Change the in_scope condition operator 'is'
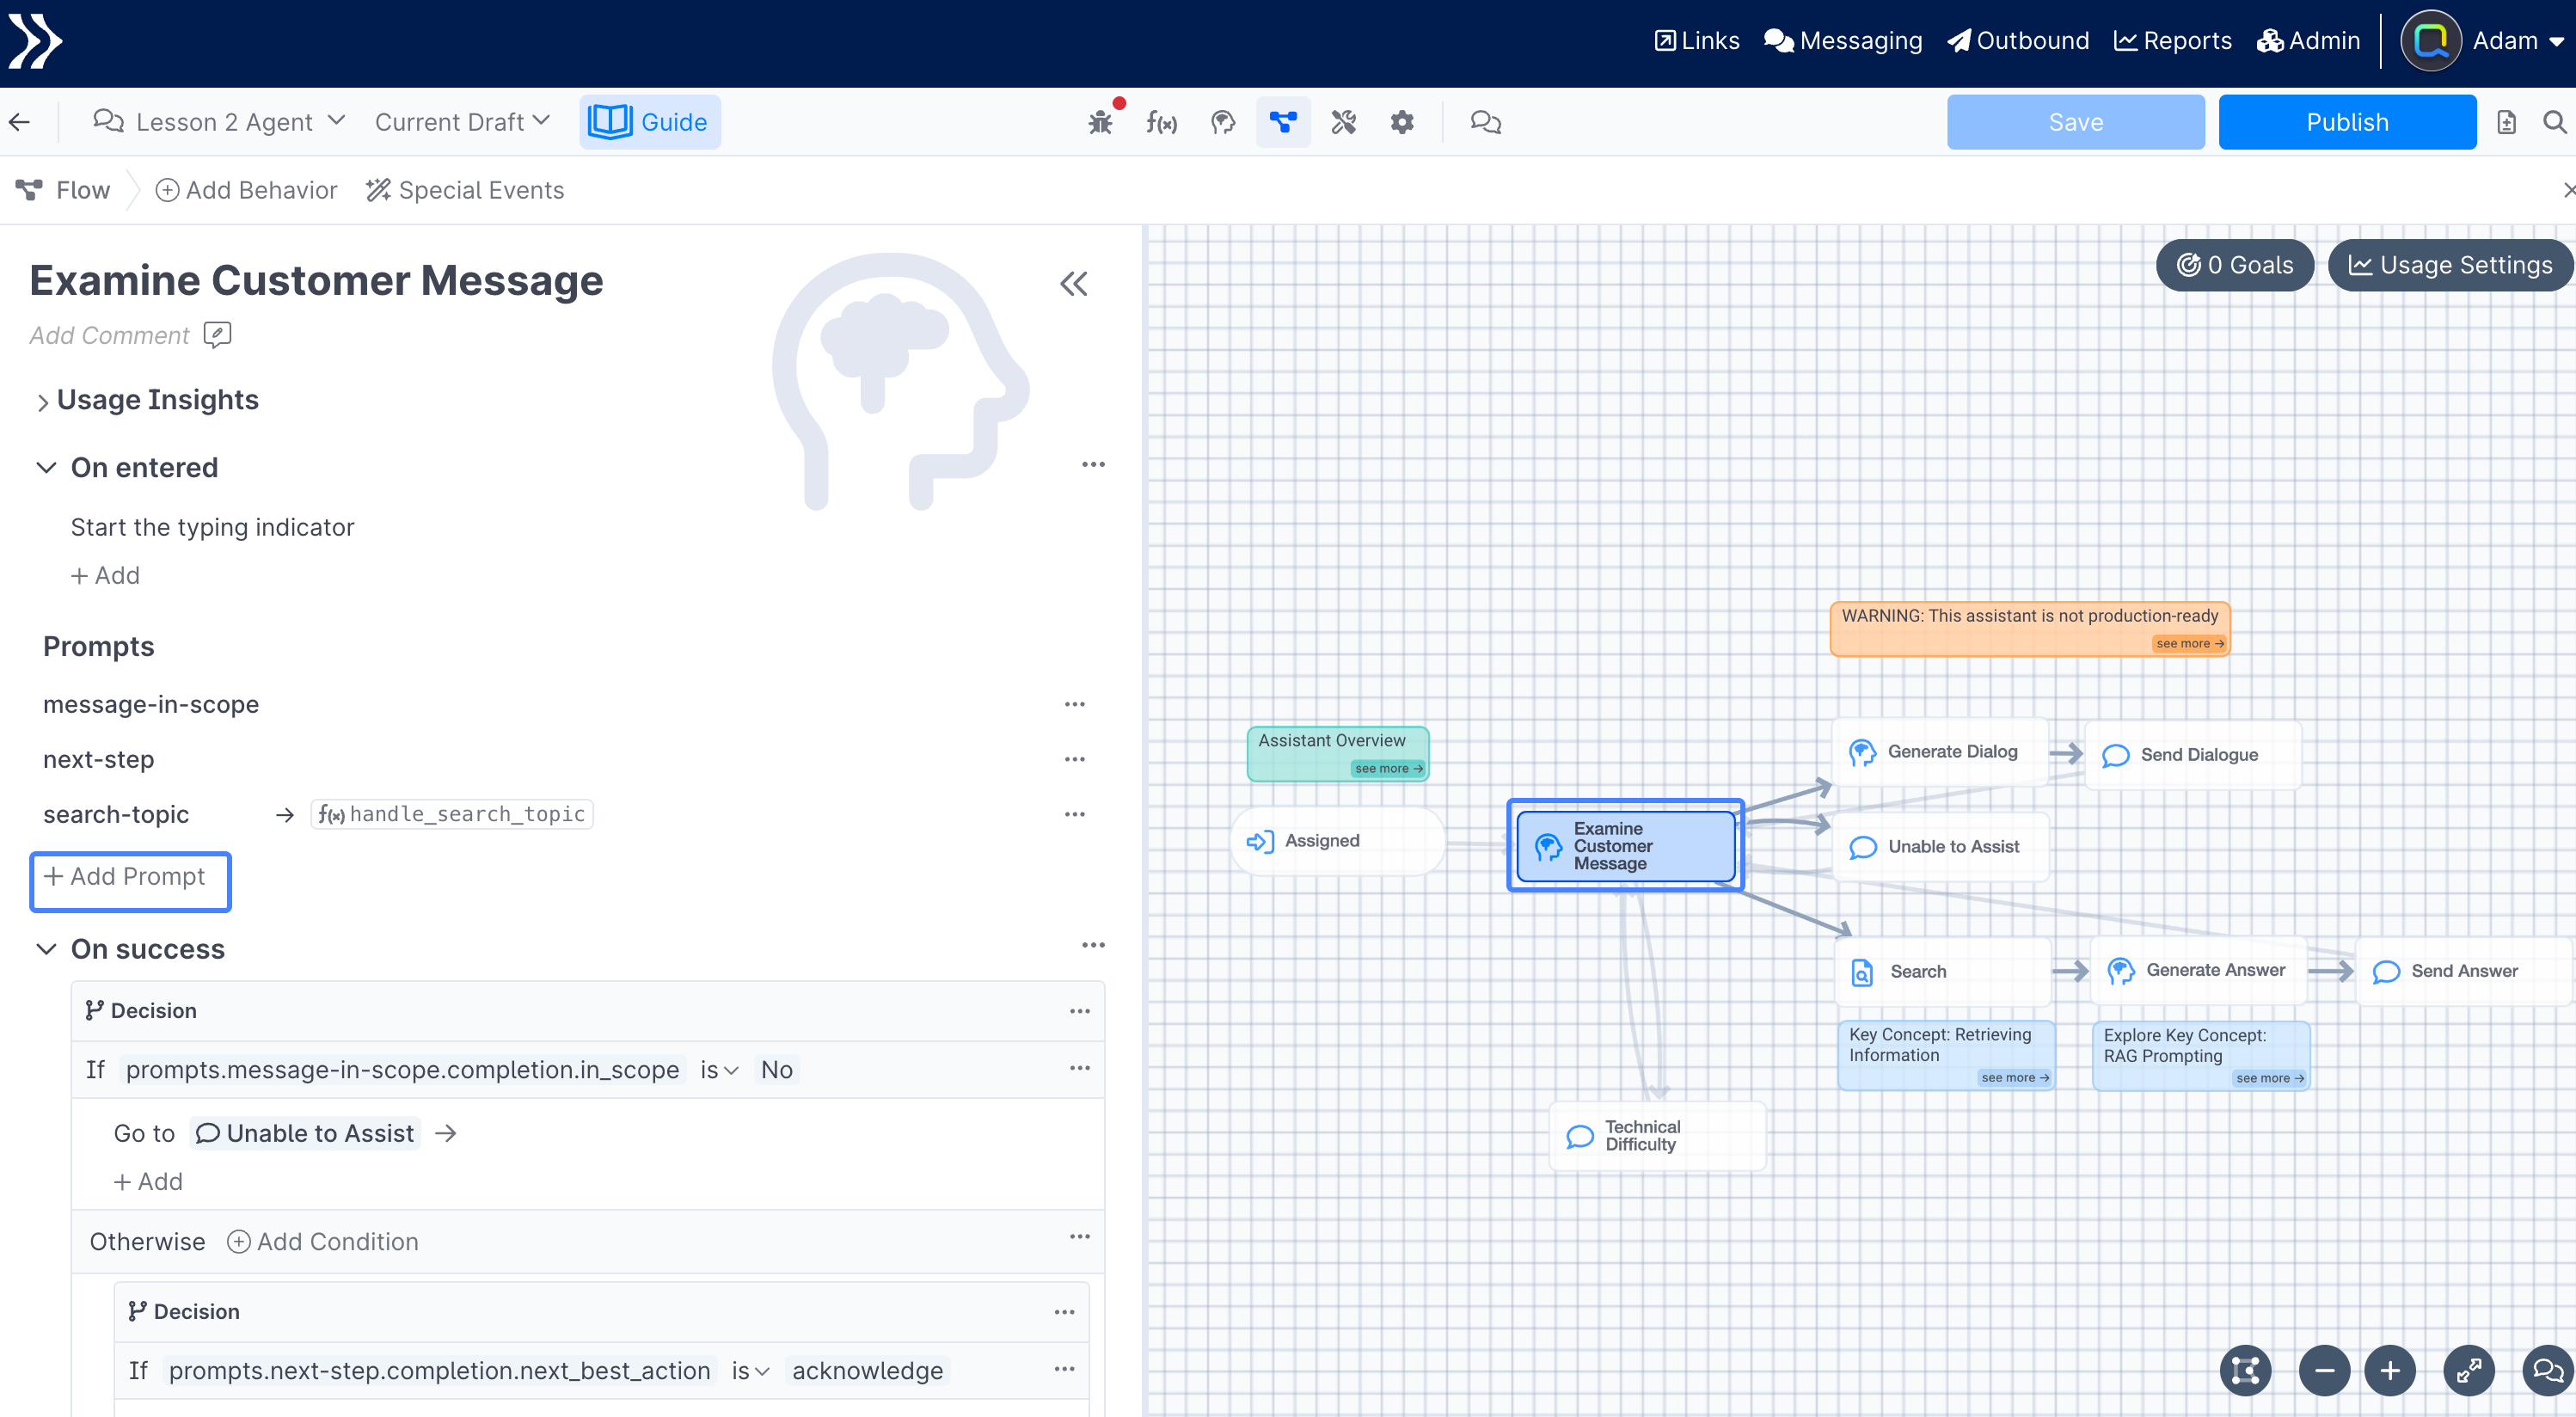Image resolution: width=2576 pixels, height=1417 pixels. (x=719, y=1070)
